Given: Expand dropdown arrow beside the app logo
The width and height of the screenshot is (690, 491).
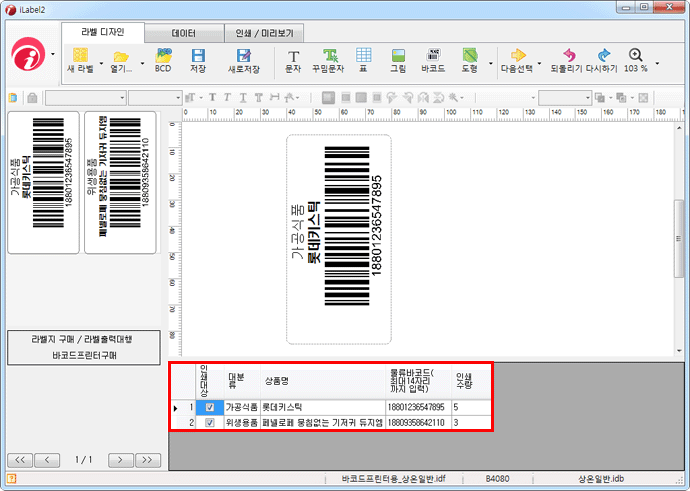Looking at the screenshot, I should point(53,55).
